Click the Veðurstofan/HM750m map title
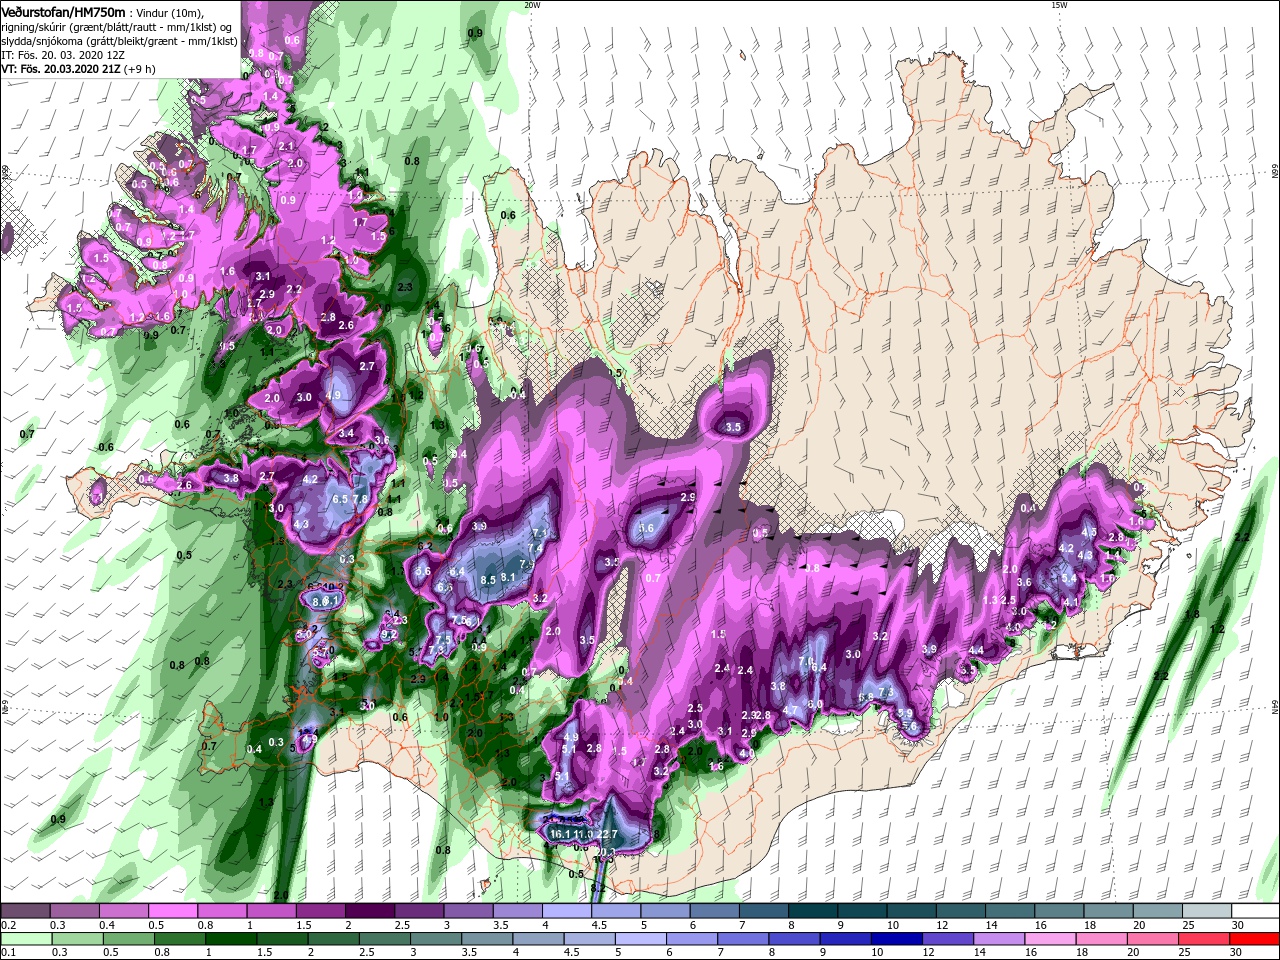The height and width of the screenshot is (960, 1280). (x=63, y=11)
